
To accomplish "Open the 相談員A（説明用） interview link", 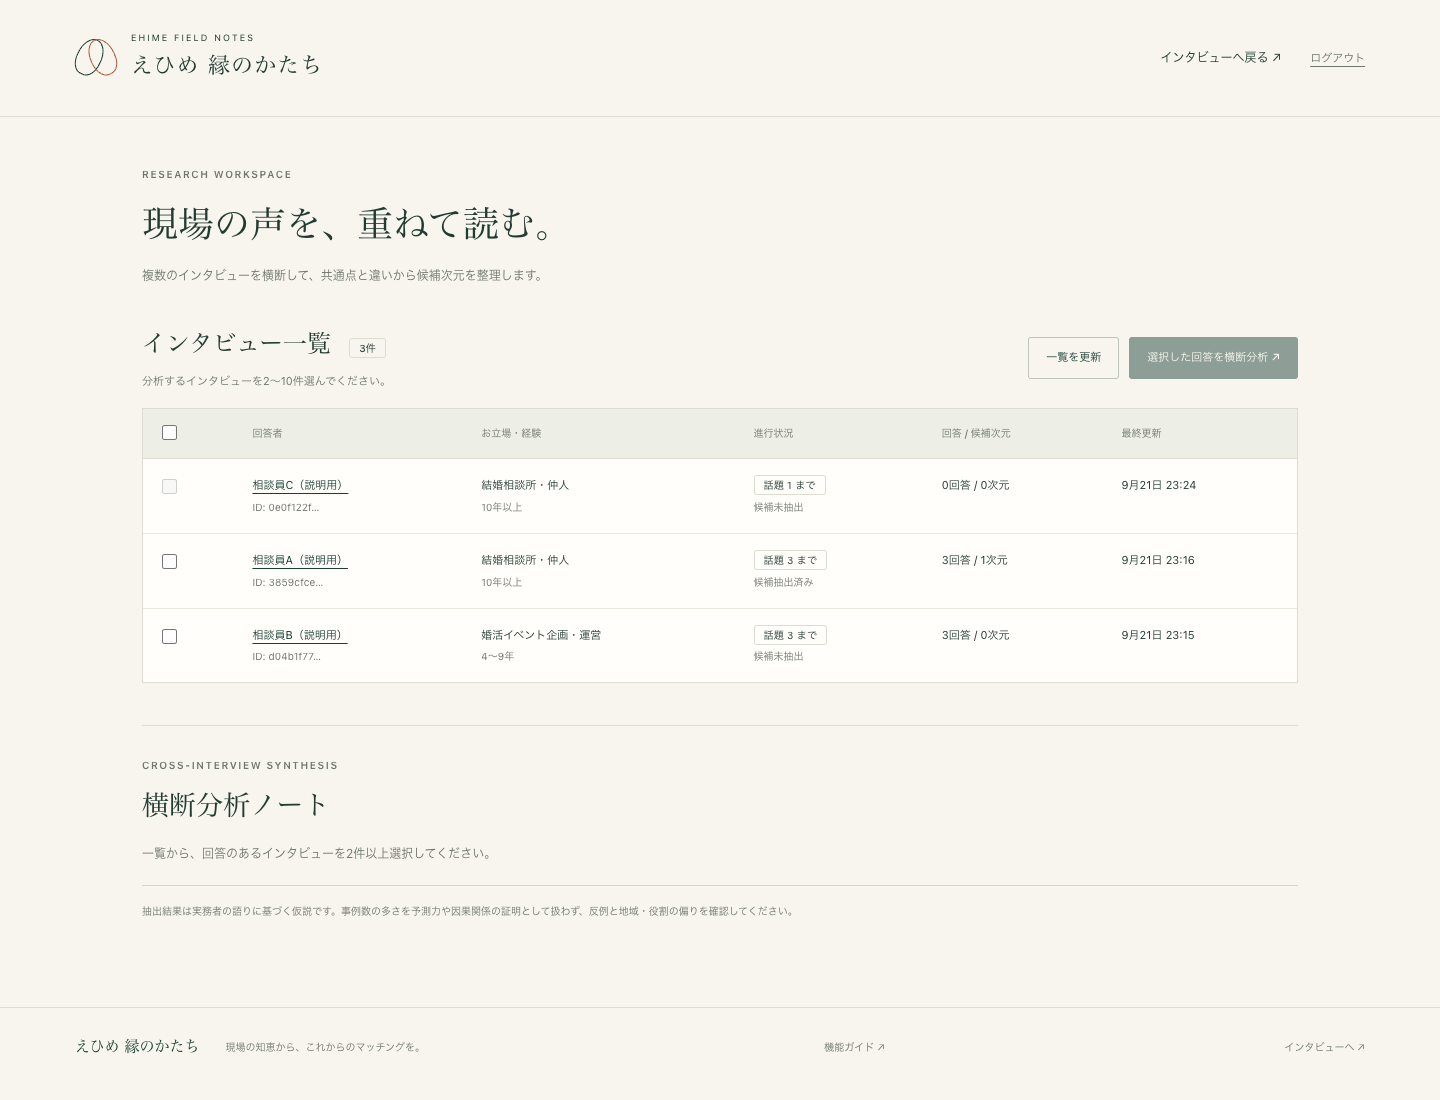I will 300,560.
